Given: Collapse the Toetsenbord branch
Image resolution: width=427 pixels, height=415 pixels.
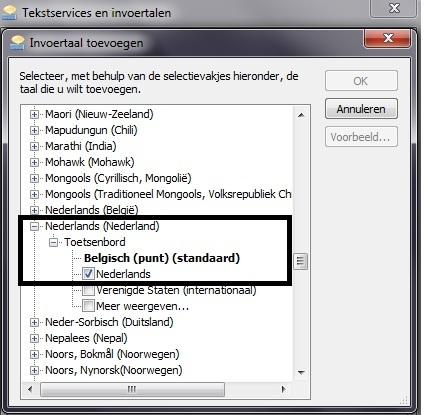Looking at the screenshot, I should click(53, 242).
